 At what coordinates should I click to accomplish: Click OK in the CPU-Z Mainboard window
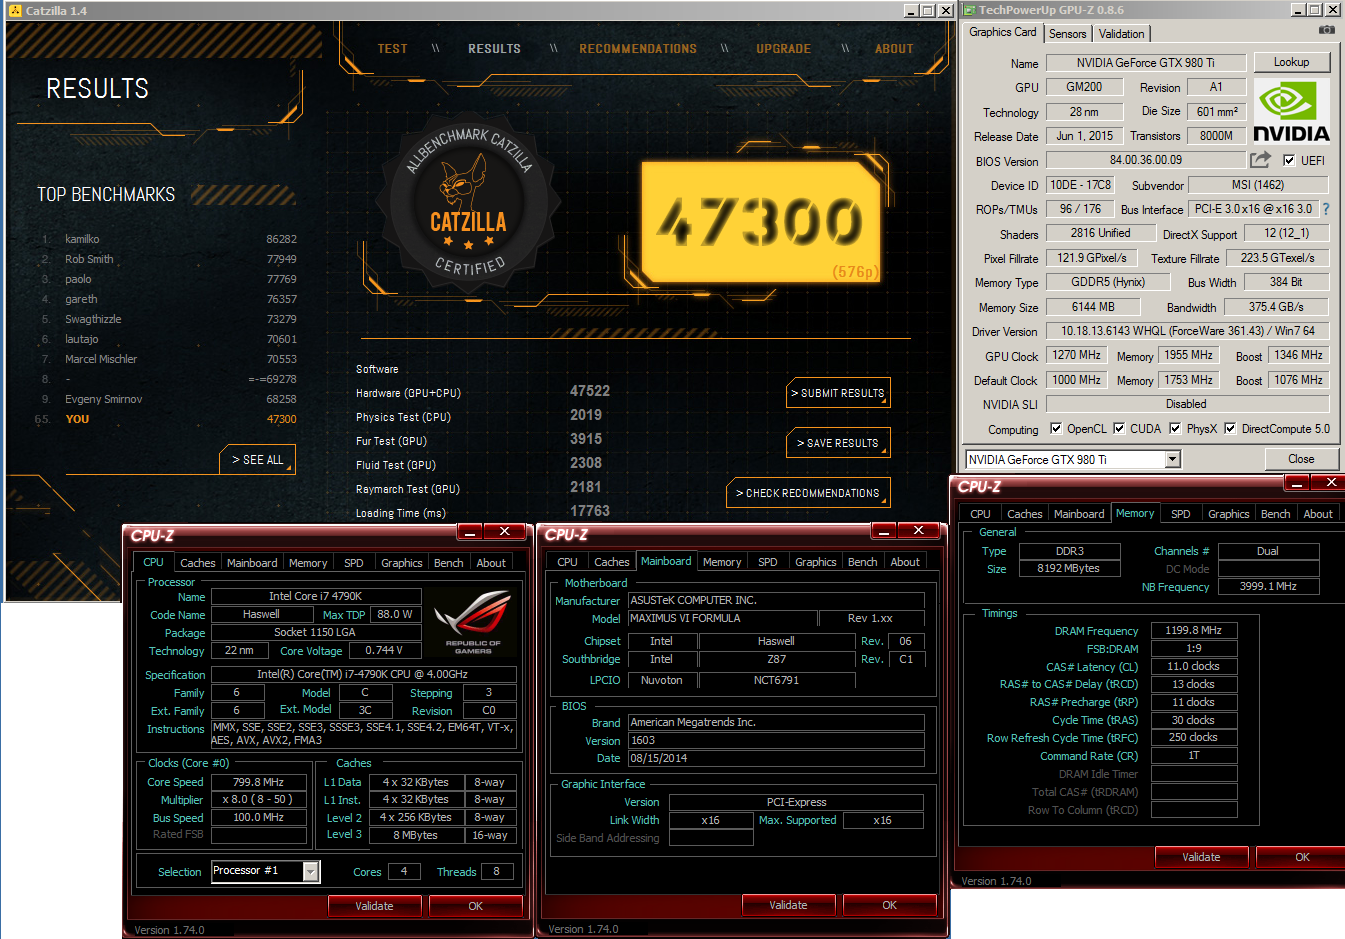coord(889,905)
